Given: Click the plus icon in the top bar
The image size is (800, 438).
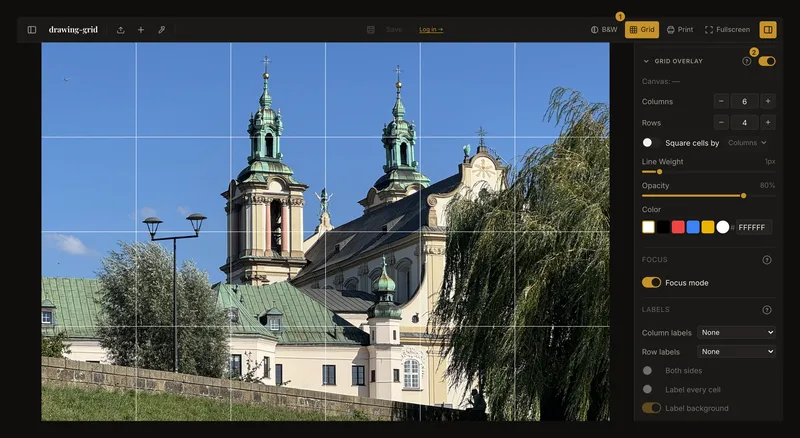Looking at the screenshot, I should click(x=141, y=30).
